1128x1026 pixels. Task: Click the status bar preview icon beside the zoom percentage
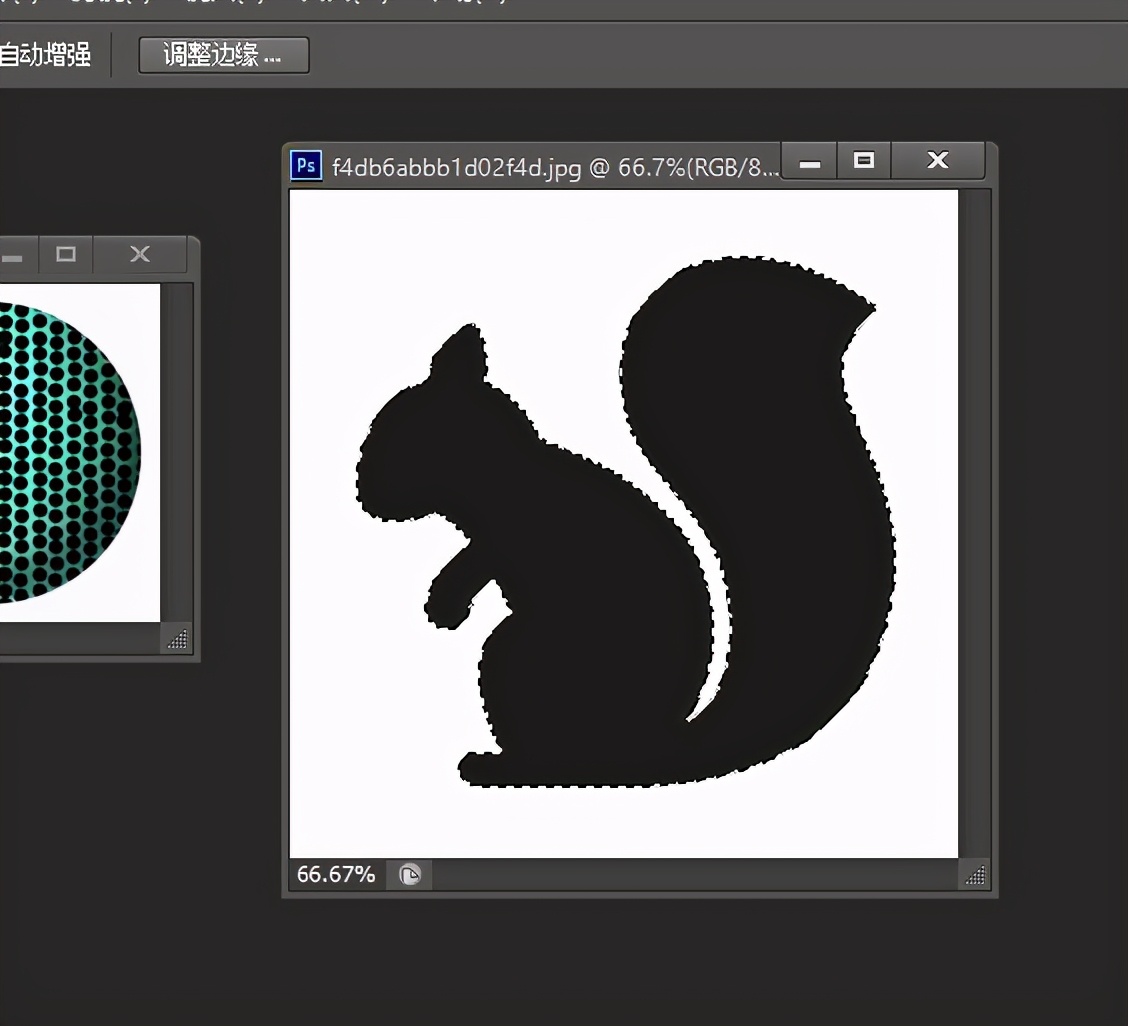tap(409, 874)
